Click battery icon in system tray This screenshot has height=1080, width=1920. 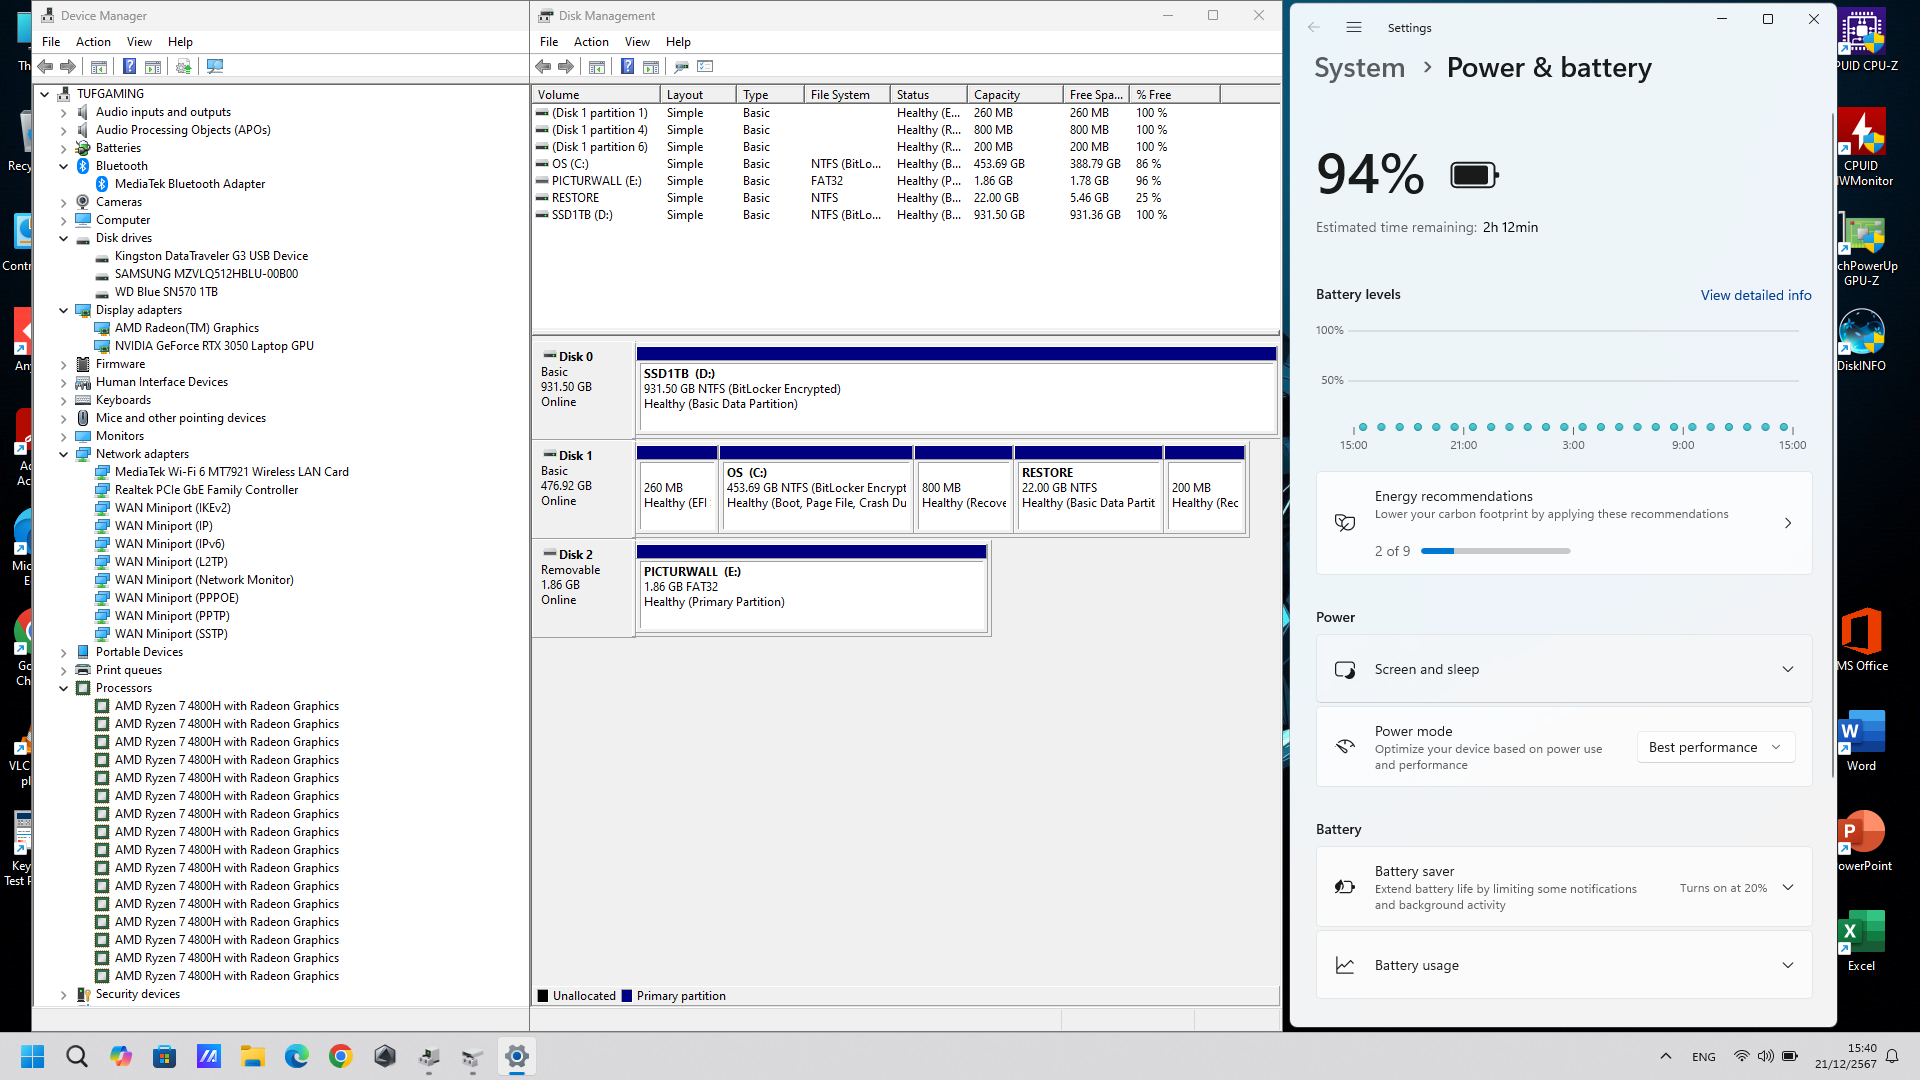click(1790, 1056)
